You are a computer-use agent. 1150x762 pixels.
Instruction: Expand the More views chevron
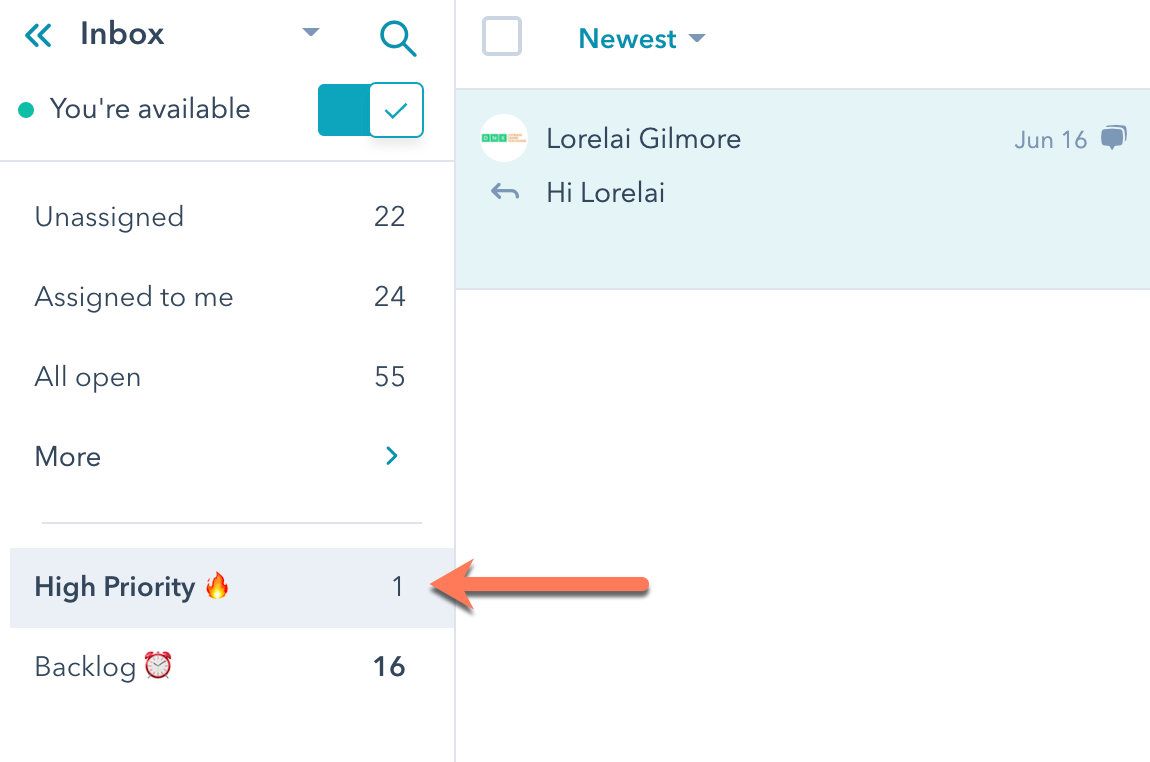coord(392,456)
